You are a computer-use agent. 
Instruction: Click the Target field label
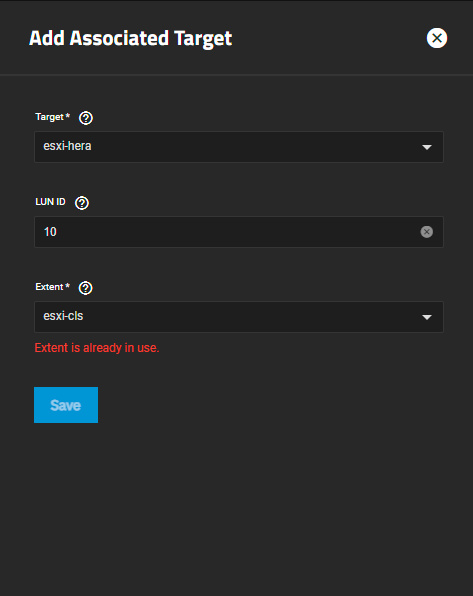(49, 117)
